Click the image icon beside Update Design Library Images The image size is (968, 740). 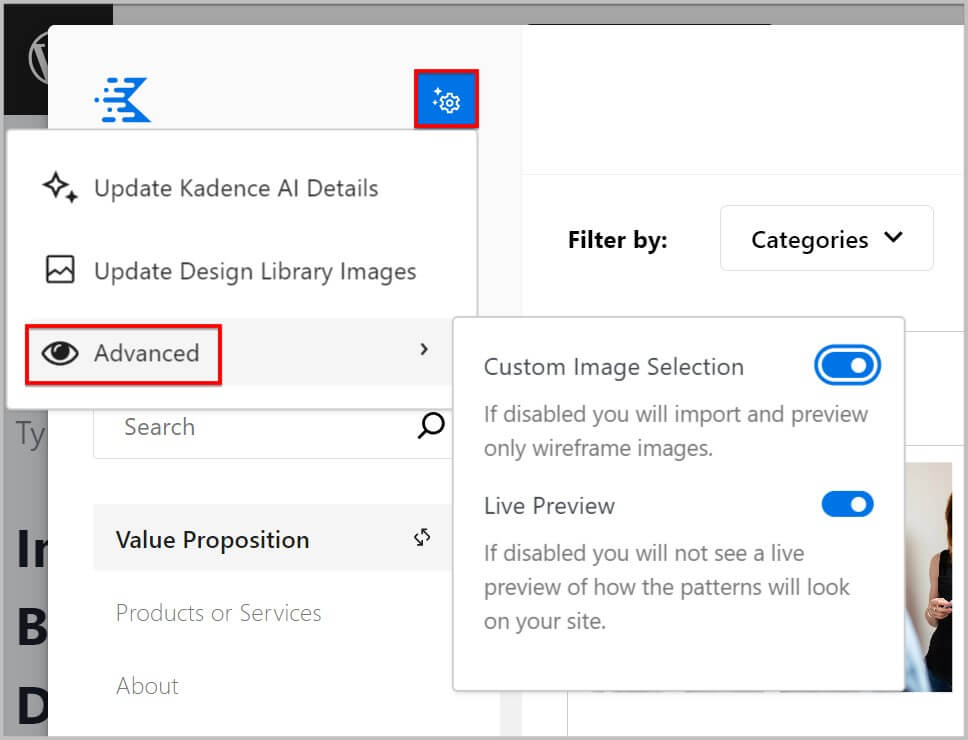(x=60, y=271)
